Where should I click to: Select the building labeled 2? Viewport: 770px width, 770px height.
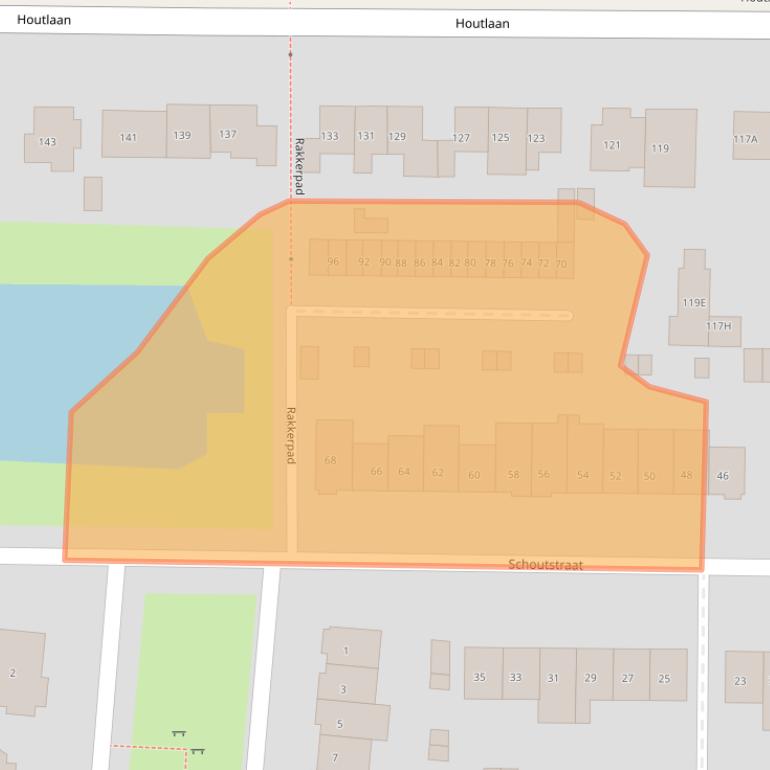coord(13,673)
